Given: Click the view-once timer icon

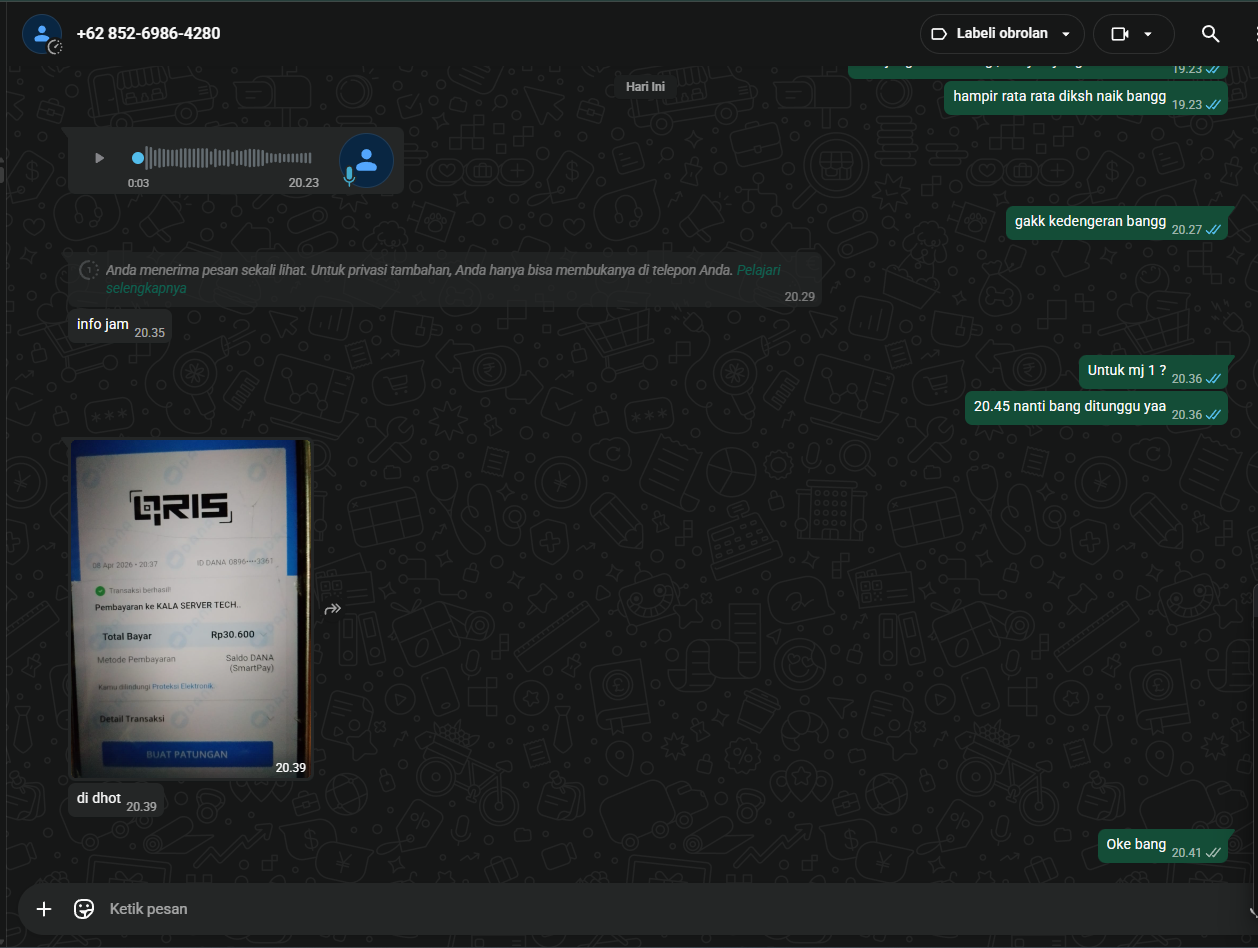Looking at the screenshot, I should tap(88, 270).
